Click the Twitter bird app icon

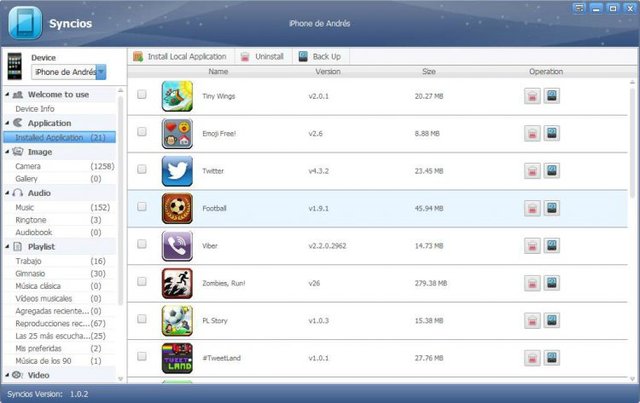click(177, 171)
